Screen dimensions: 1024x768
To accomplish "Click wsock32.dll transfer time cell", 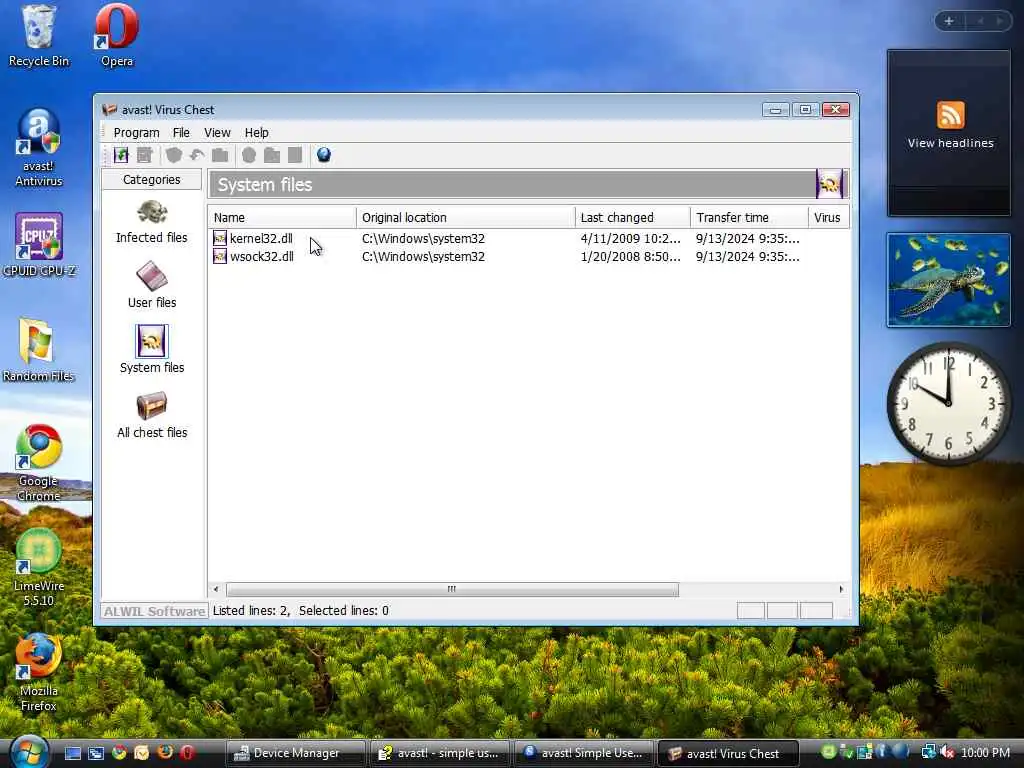I will pos(747,257).
